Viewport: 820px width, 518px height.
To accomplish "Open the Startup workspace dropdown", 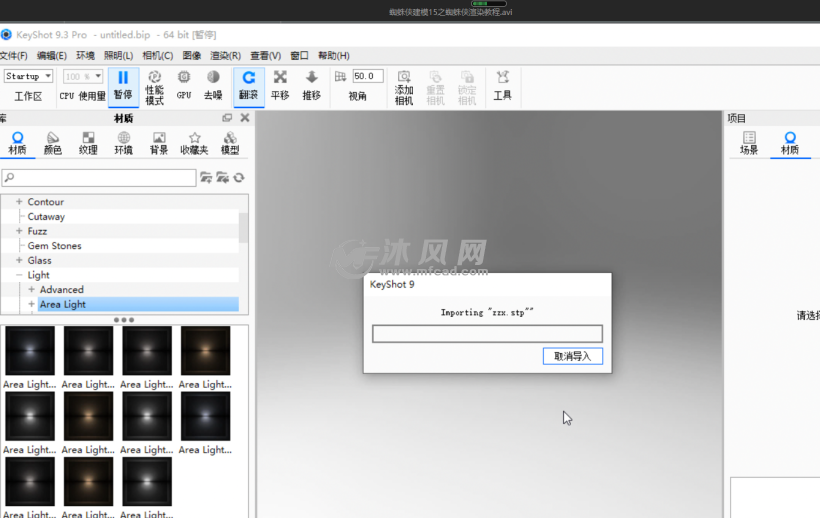I will (x=29, y=76).
